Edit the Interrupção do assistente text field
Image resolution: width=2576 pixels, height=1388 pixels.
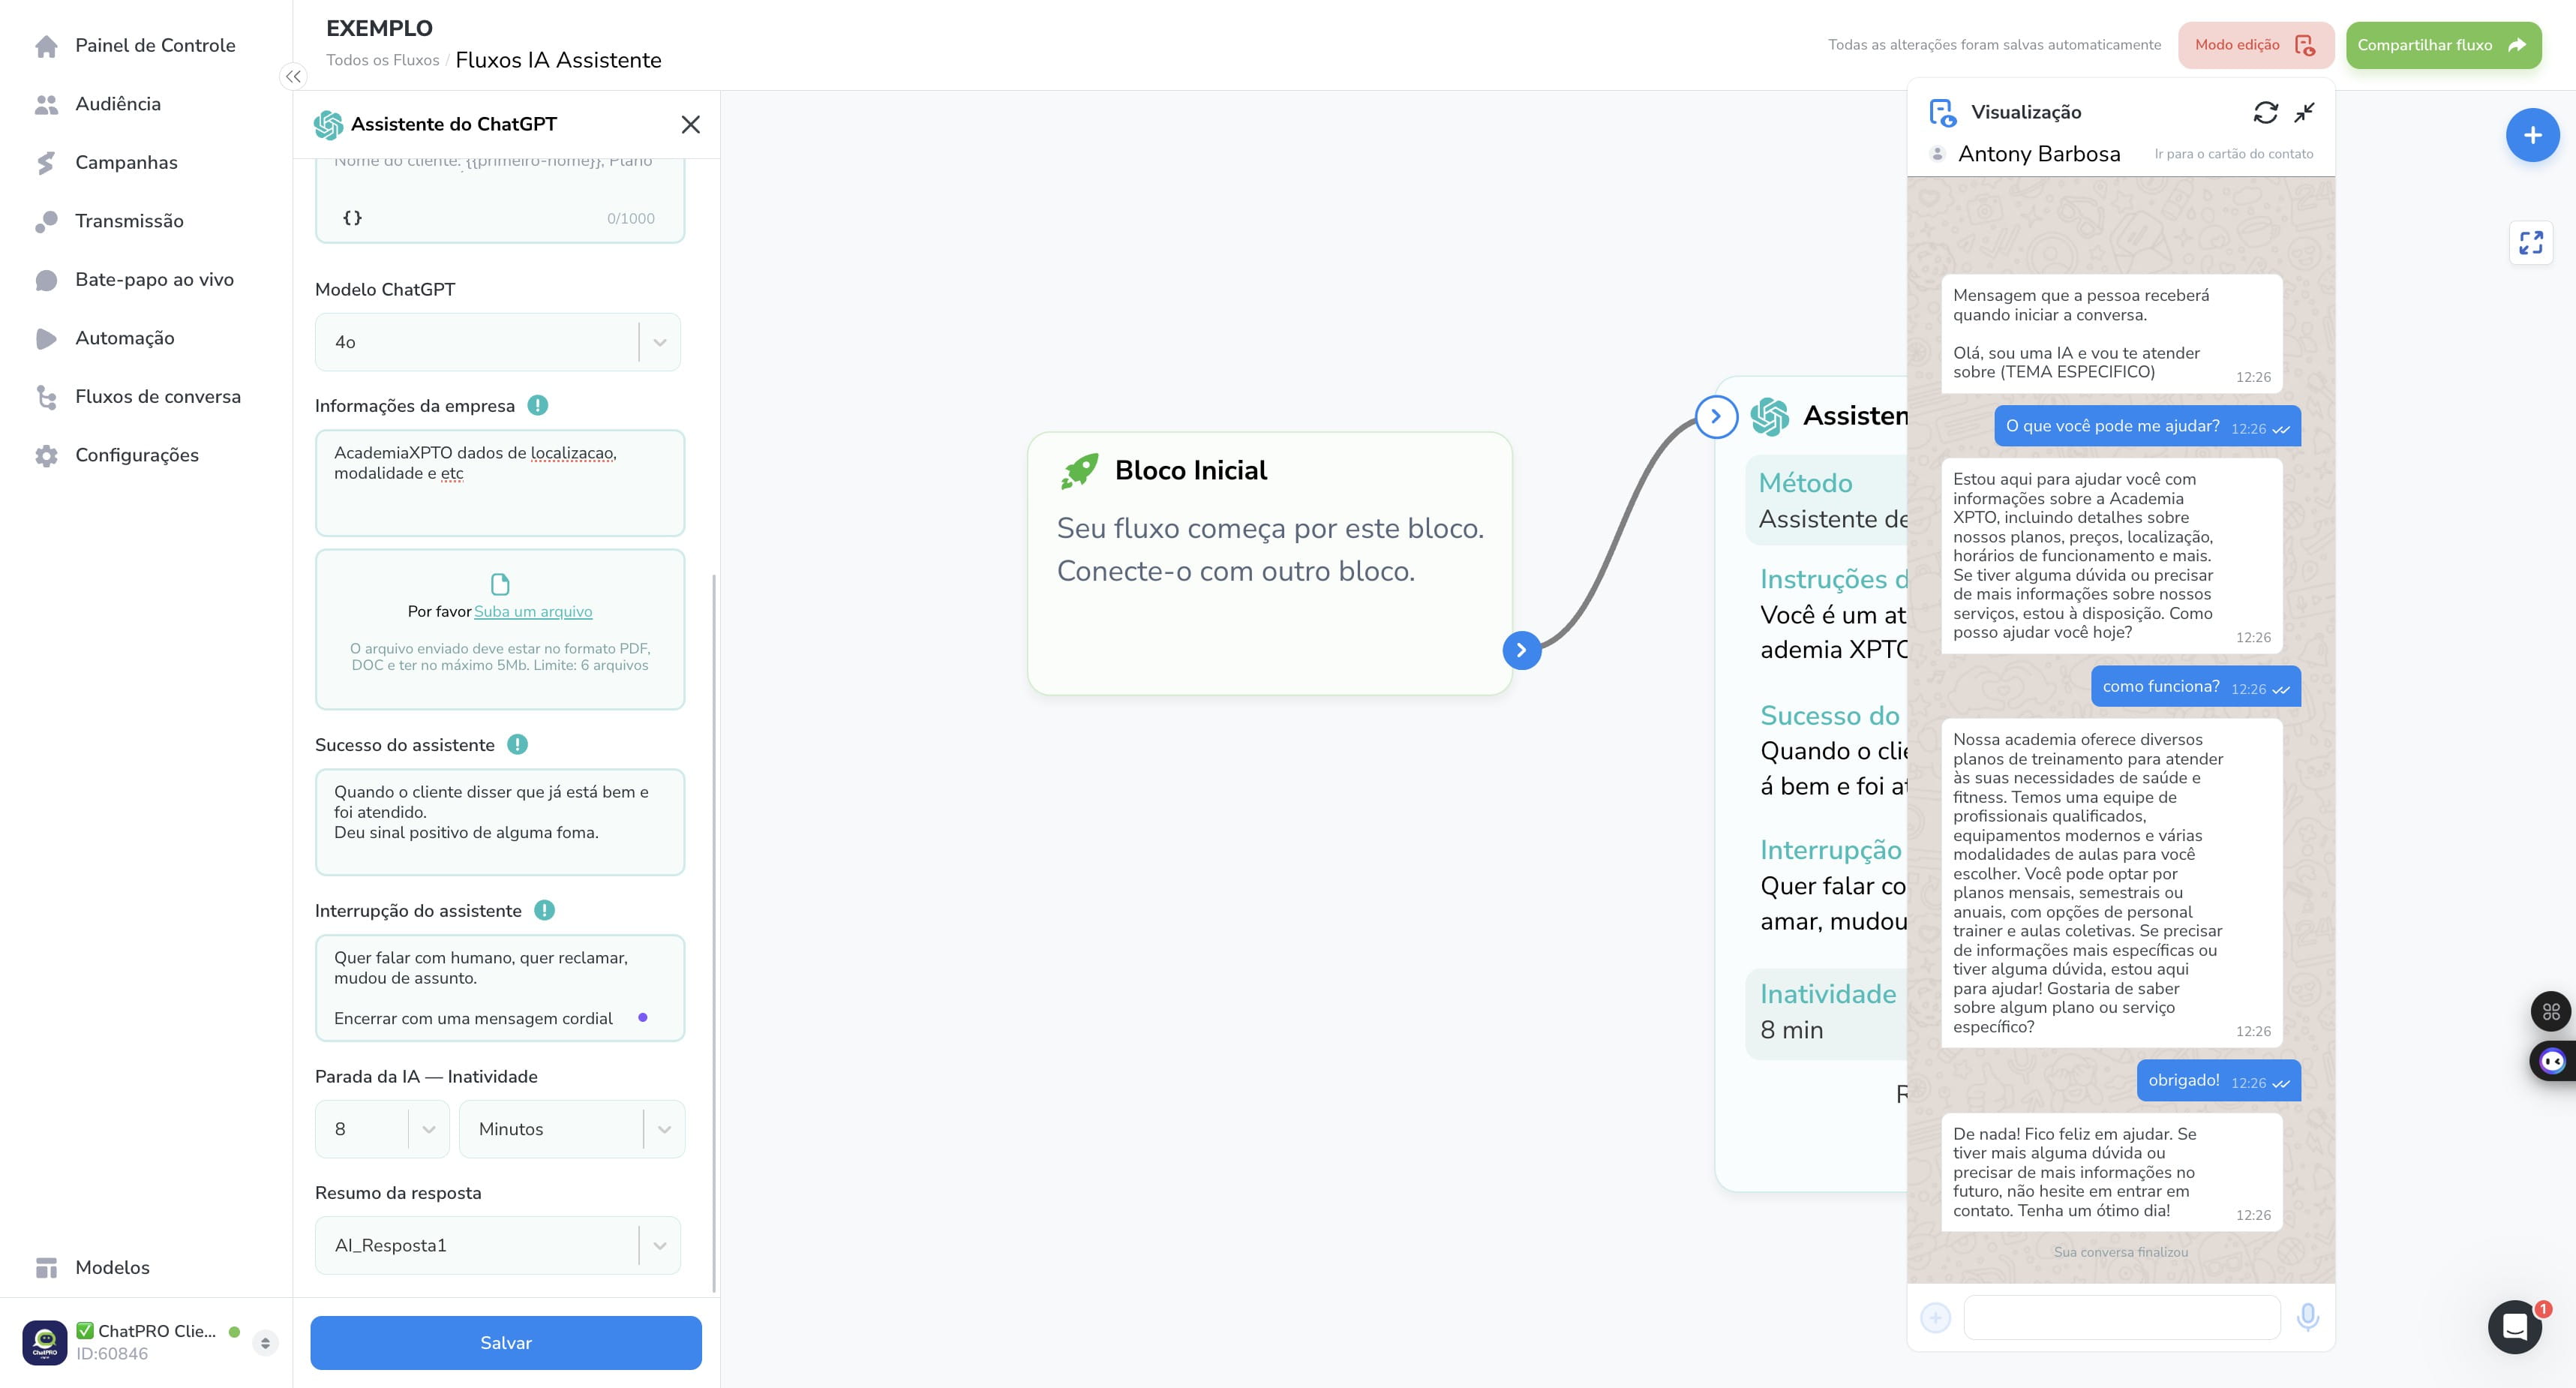tap(500, 988)
